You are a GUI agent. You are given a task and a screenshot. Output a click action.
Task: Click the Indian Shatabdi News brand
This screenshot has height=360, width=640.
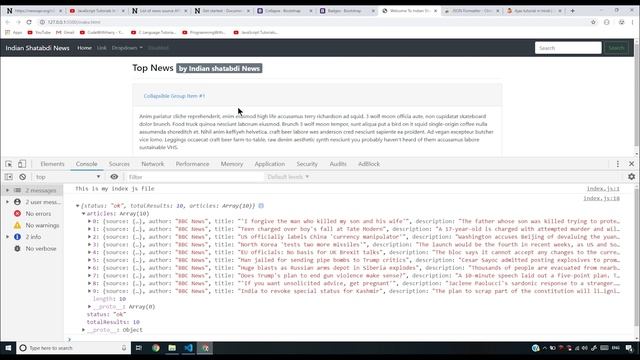point(38,48)
